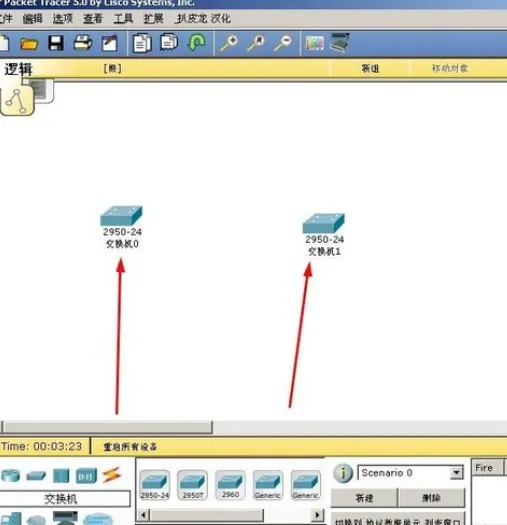This screenshot has height=525, width=507.
Task: Open the Scenario 0 dropdown
Action: [456, 473]
